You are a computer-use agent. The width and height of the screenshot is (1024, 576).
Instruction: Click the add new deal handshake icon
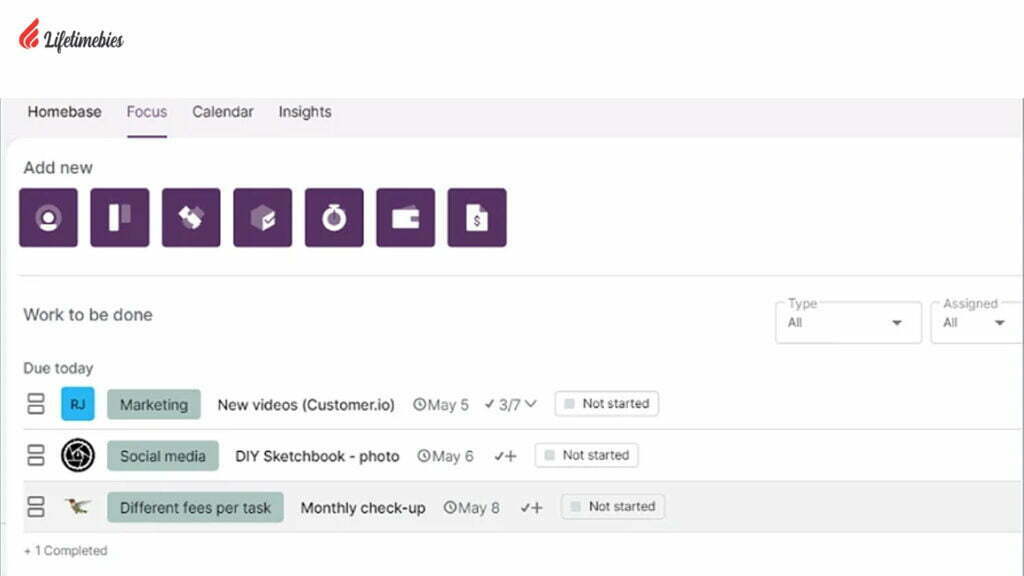191,217
